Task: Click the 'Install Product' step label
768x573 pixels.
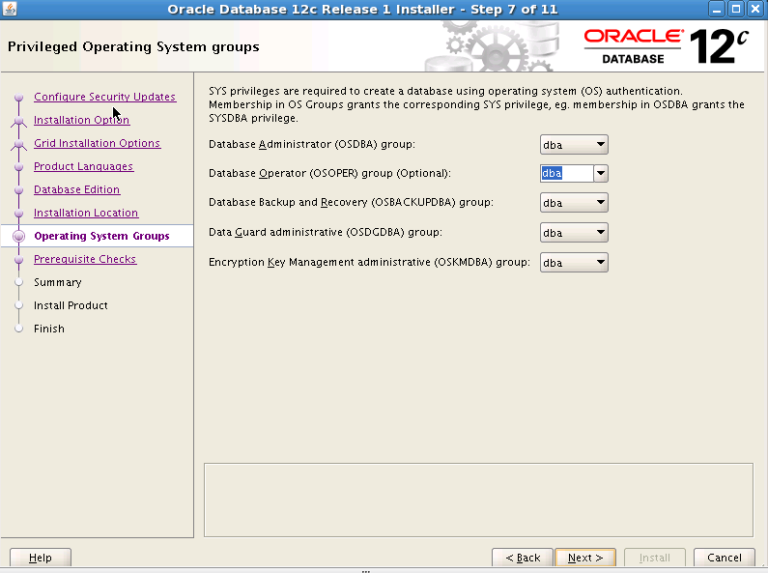Action: 71,305
